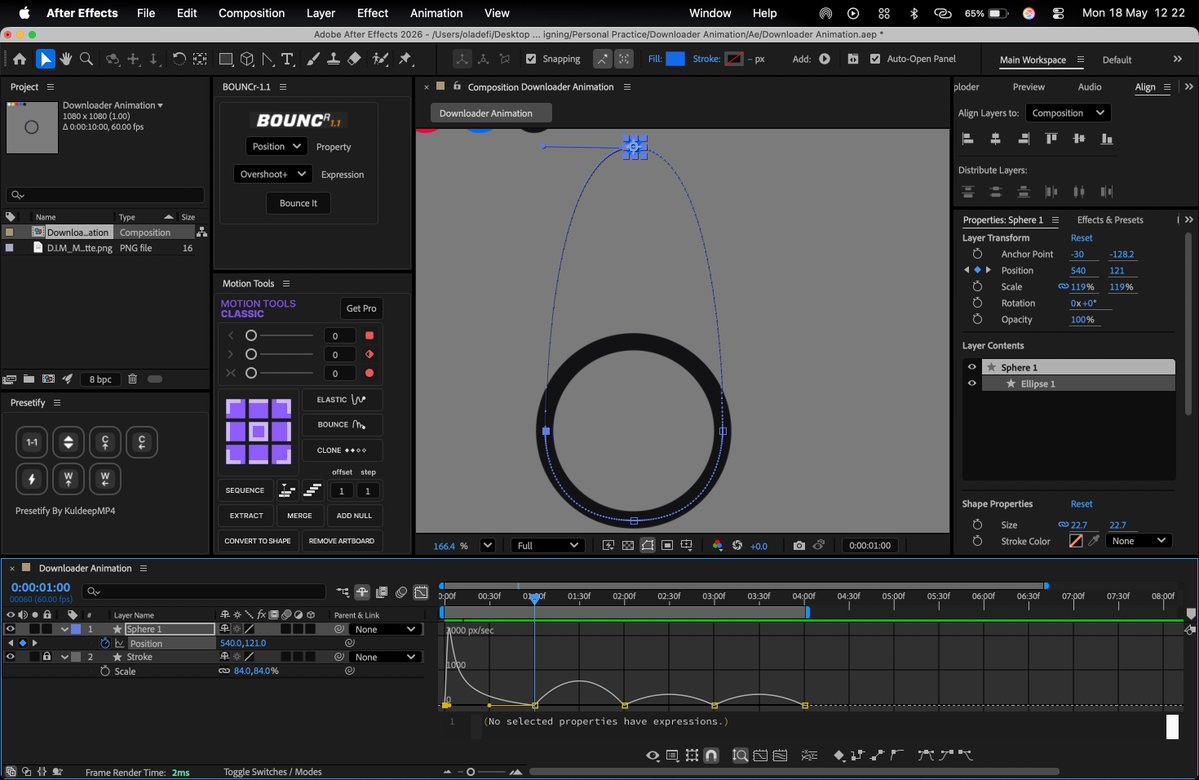
Task: Click the Project panel search field
Action: pyautogui.click(x=106, y=195)
